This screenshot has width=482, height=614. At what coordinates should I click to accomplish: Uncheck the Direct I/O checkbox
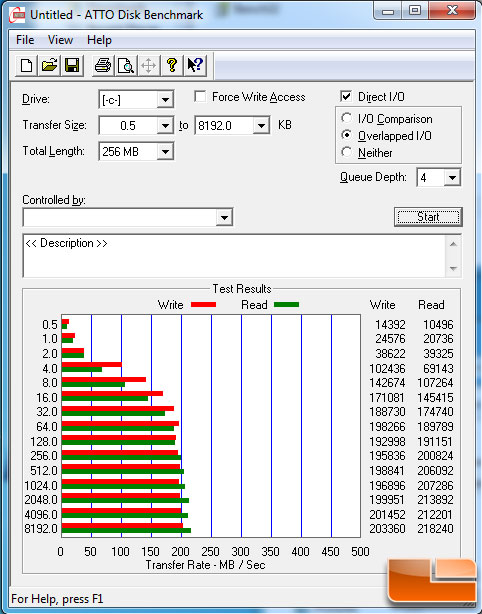[346, 96]
